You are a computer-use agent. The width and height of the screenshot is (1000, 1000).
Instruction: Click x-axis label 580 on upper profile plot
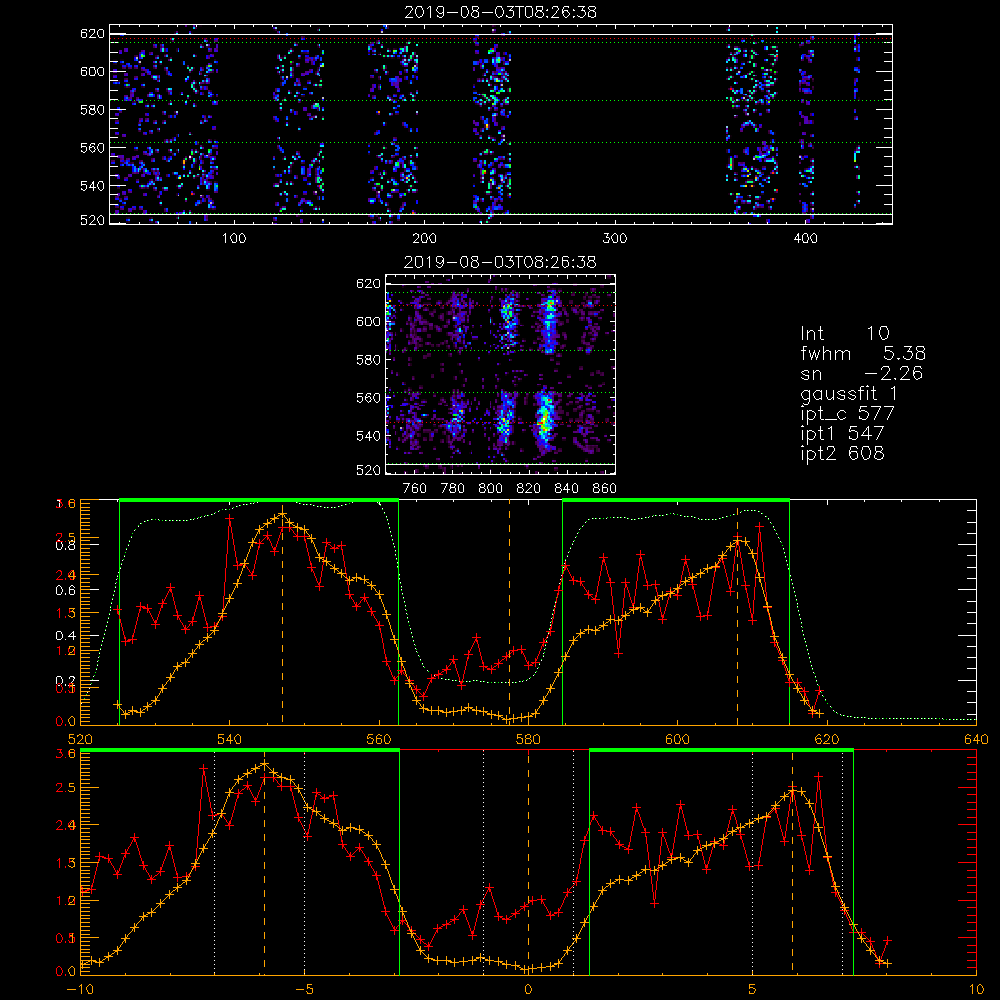528,739
